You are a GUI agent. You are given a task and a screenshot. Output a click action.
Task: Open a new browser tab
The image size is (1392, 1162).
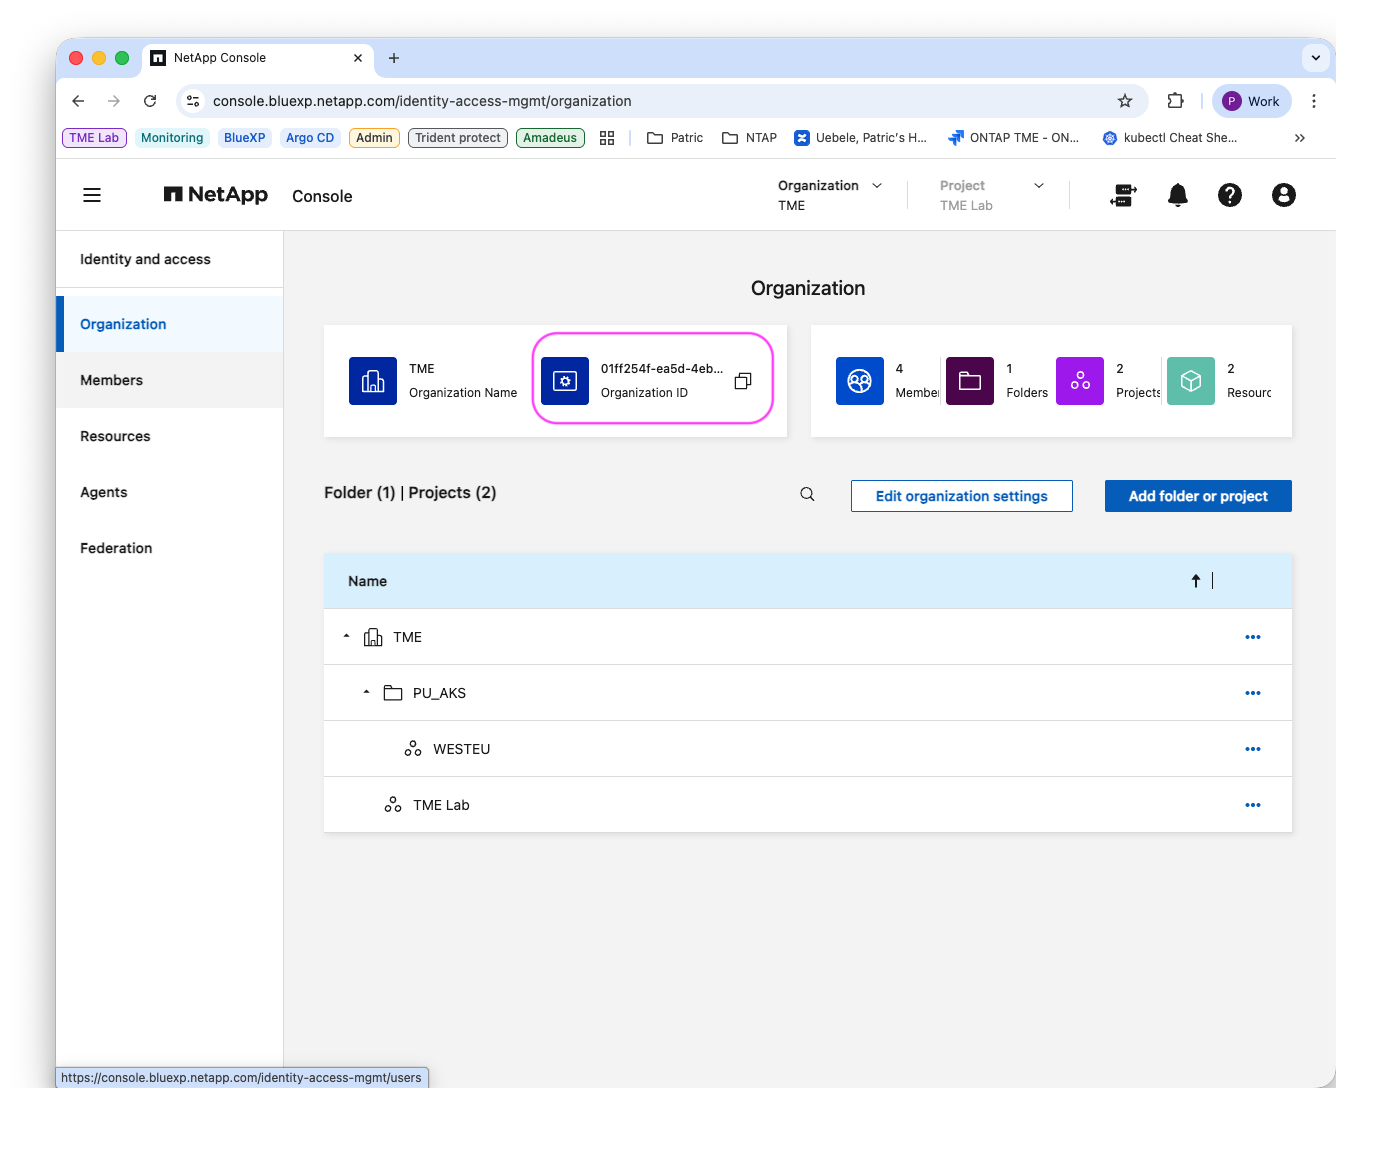[394, 58]
